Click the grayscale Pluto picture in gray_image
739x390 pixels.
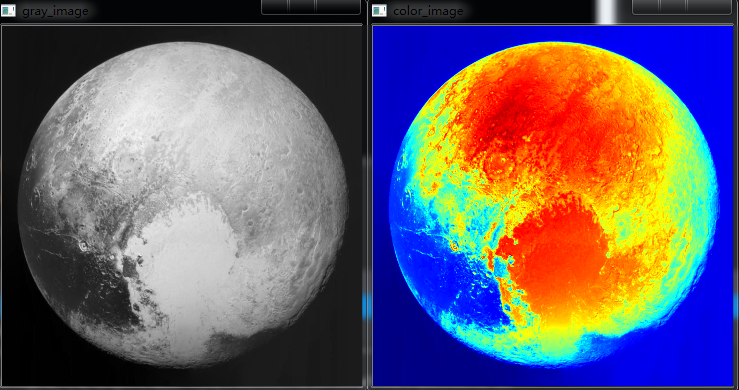point(181,206)
